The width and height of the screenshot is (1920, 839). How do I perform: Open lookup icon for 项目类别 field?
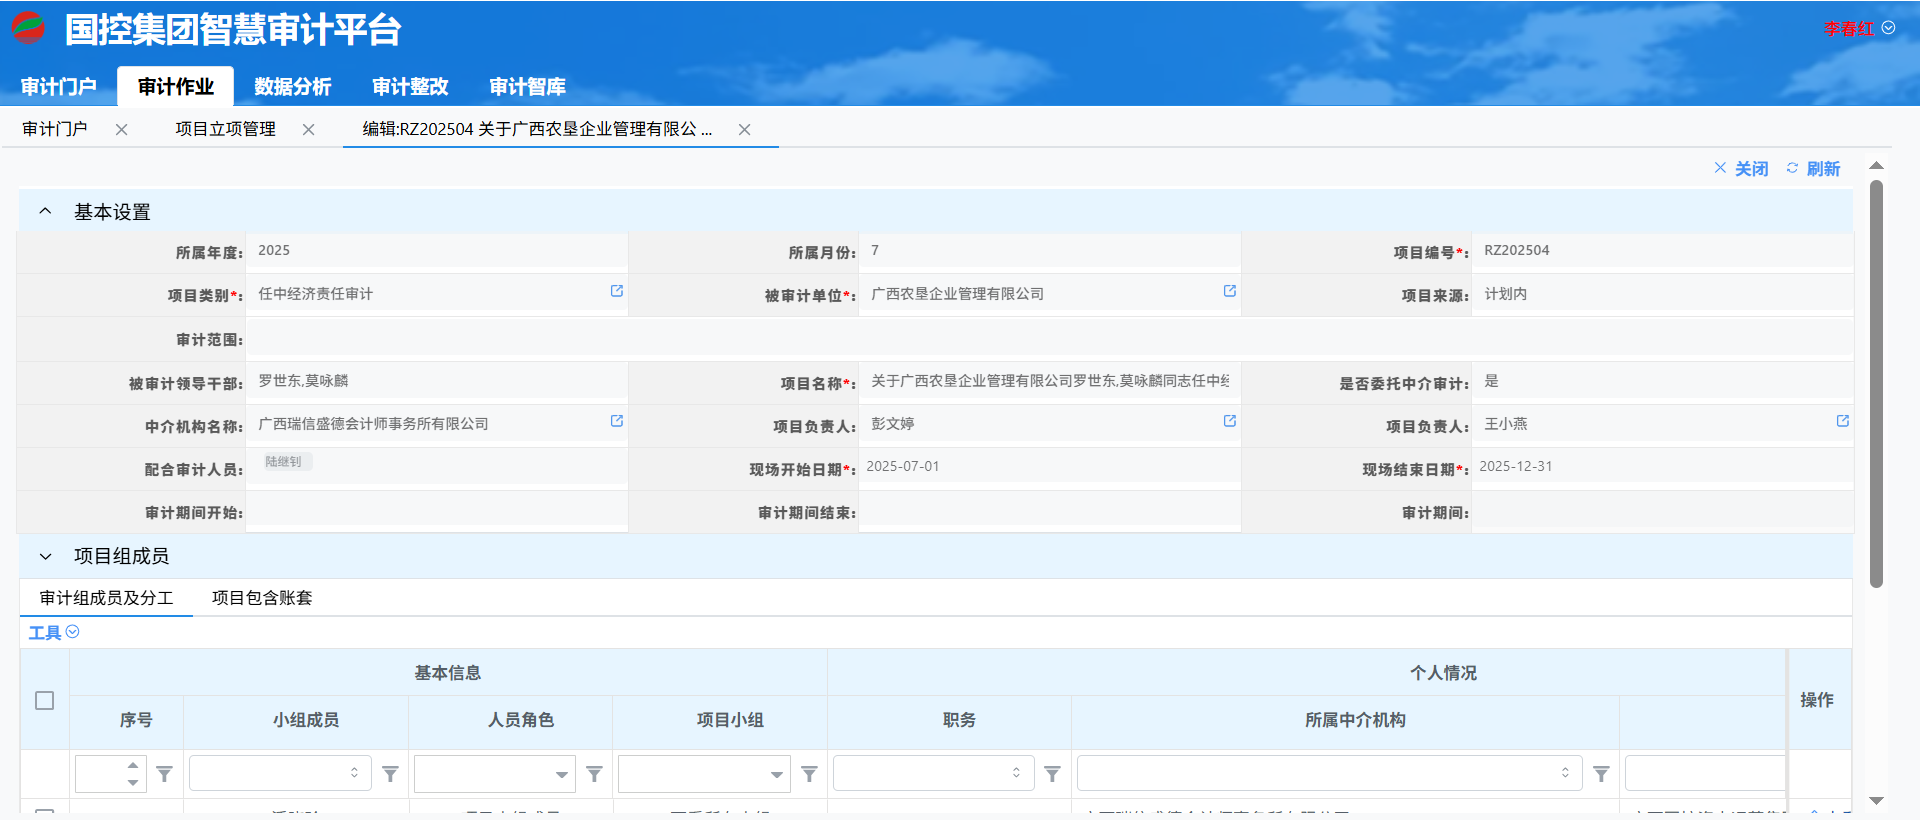coord(617,291)
